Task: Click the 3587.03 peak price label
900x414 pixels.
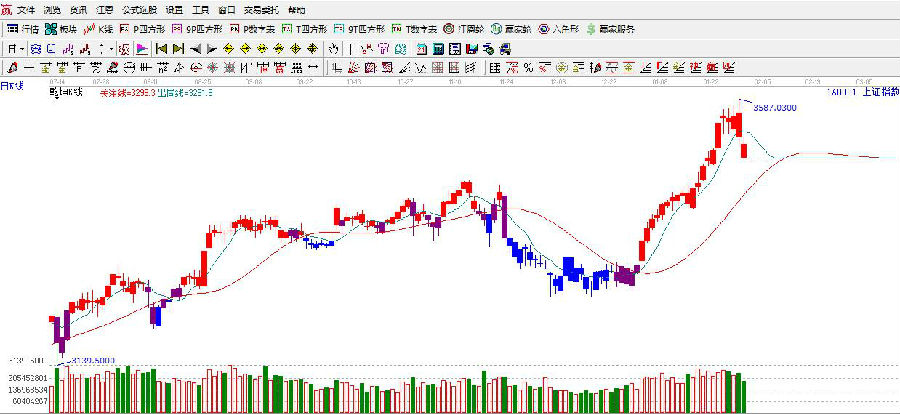Action: click(x=774, y=107)
